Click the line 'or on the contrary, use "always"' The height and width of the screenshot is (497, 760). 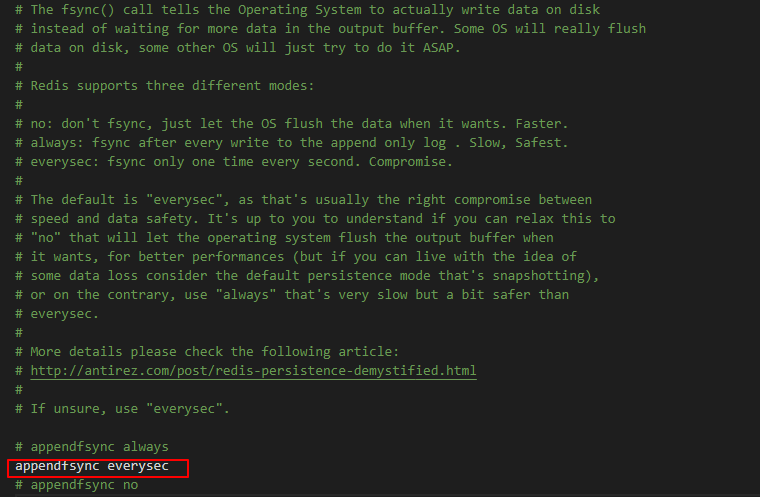[292, 294]
